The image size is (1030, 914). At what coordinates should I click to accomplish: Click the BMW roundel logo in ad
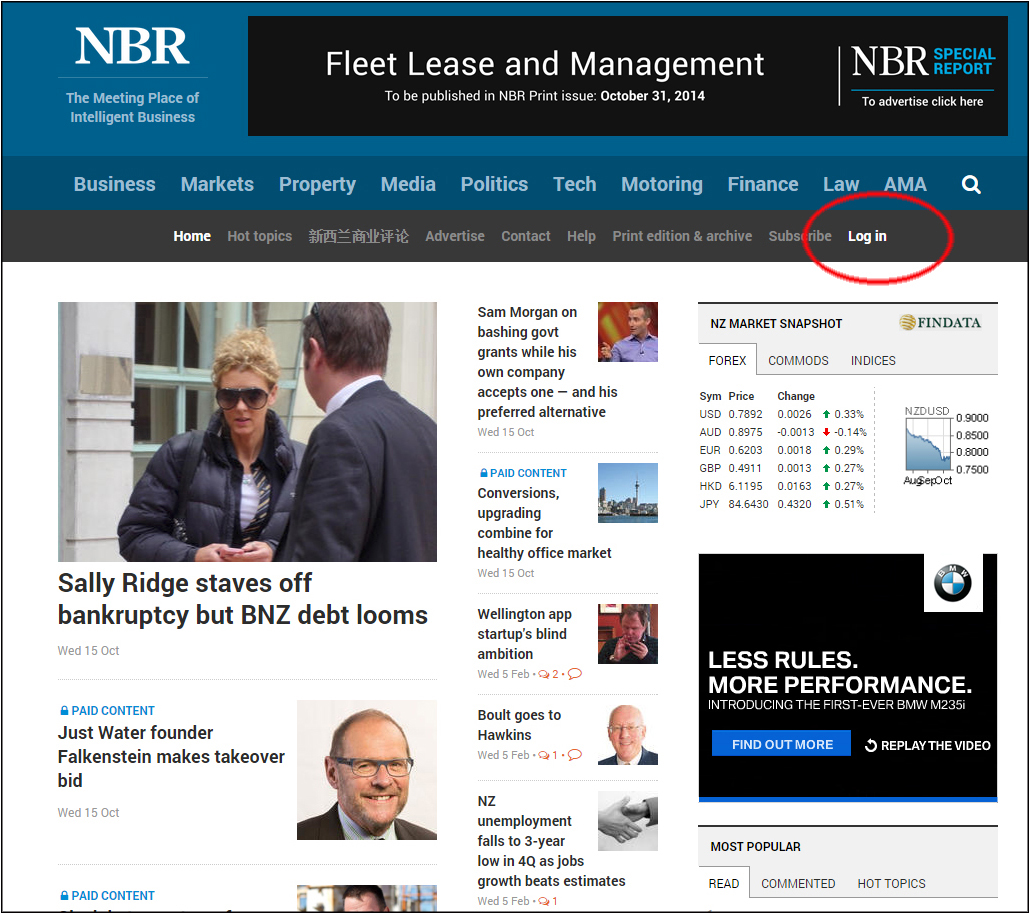pyautogui.click(x=952, y=583)
